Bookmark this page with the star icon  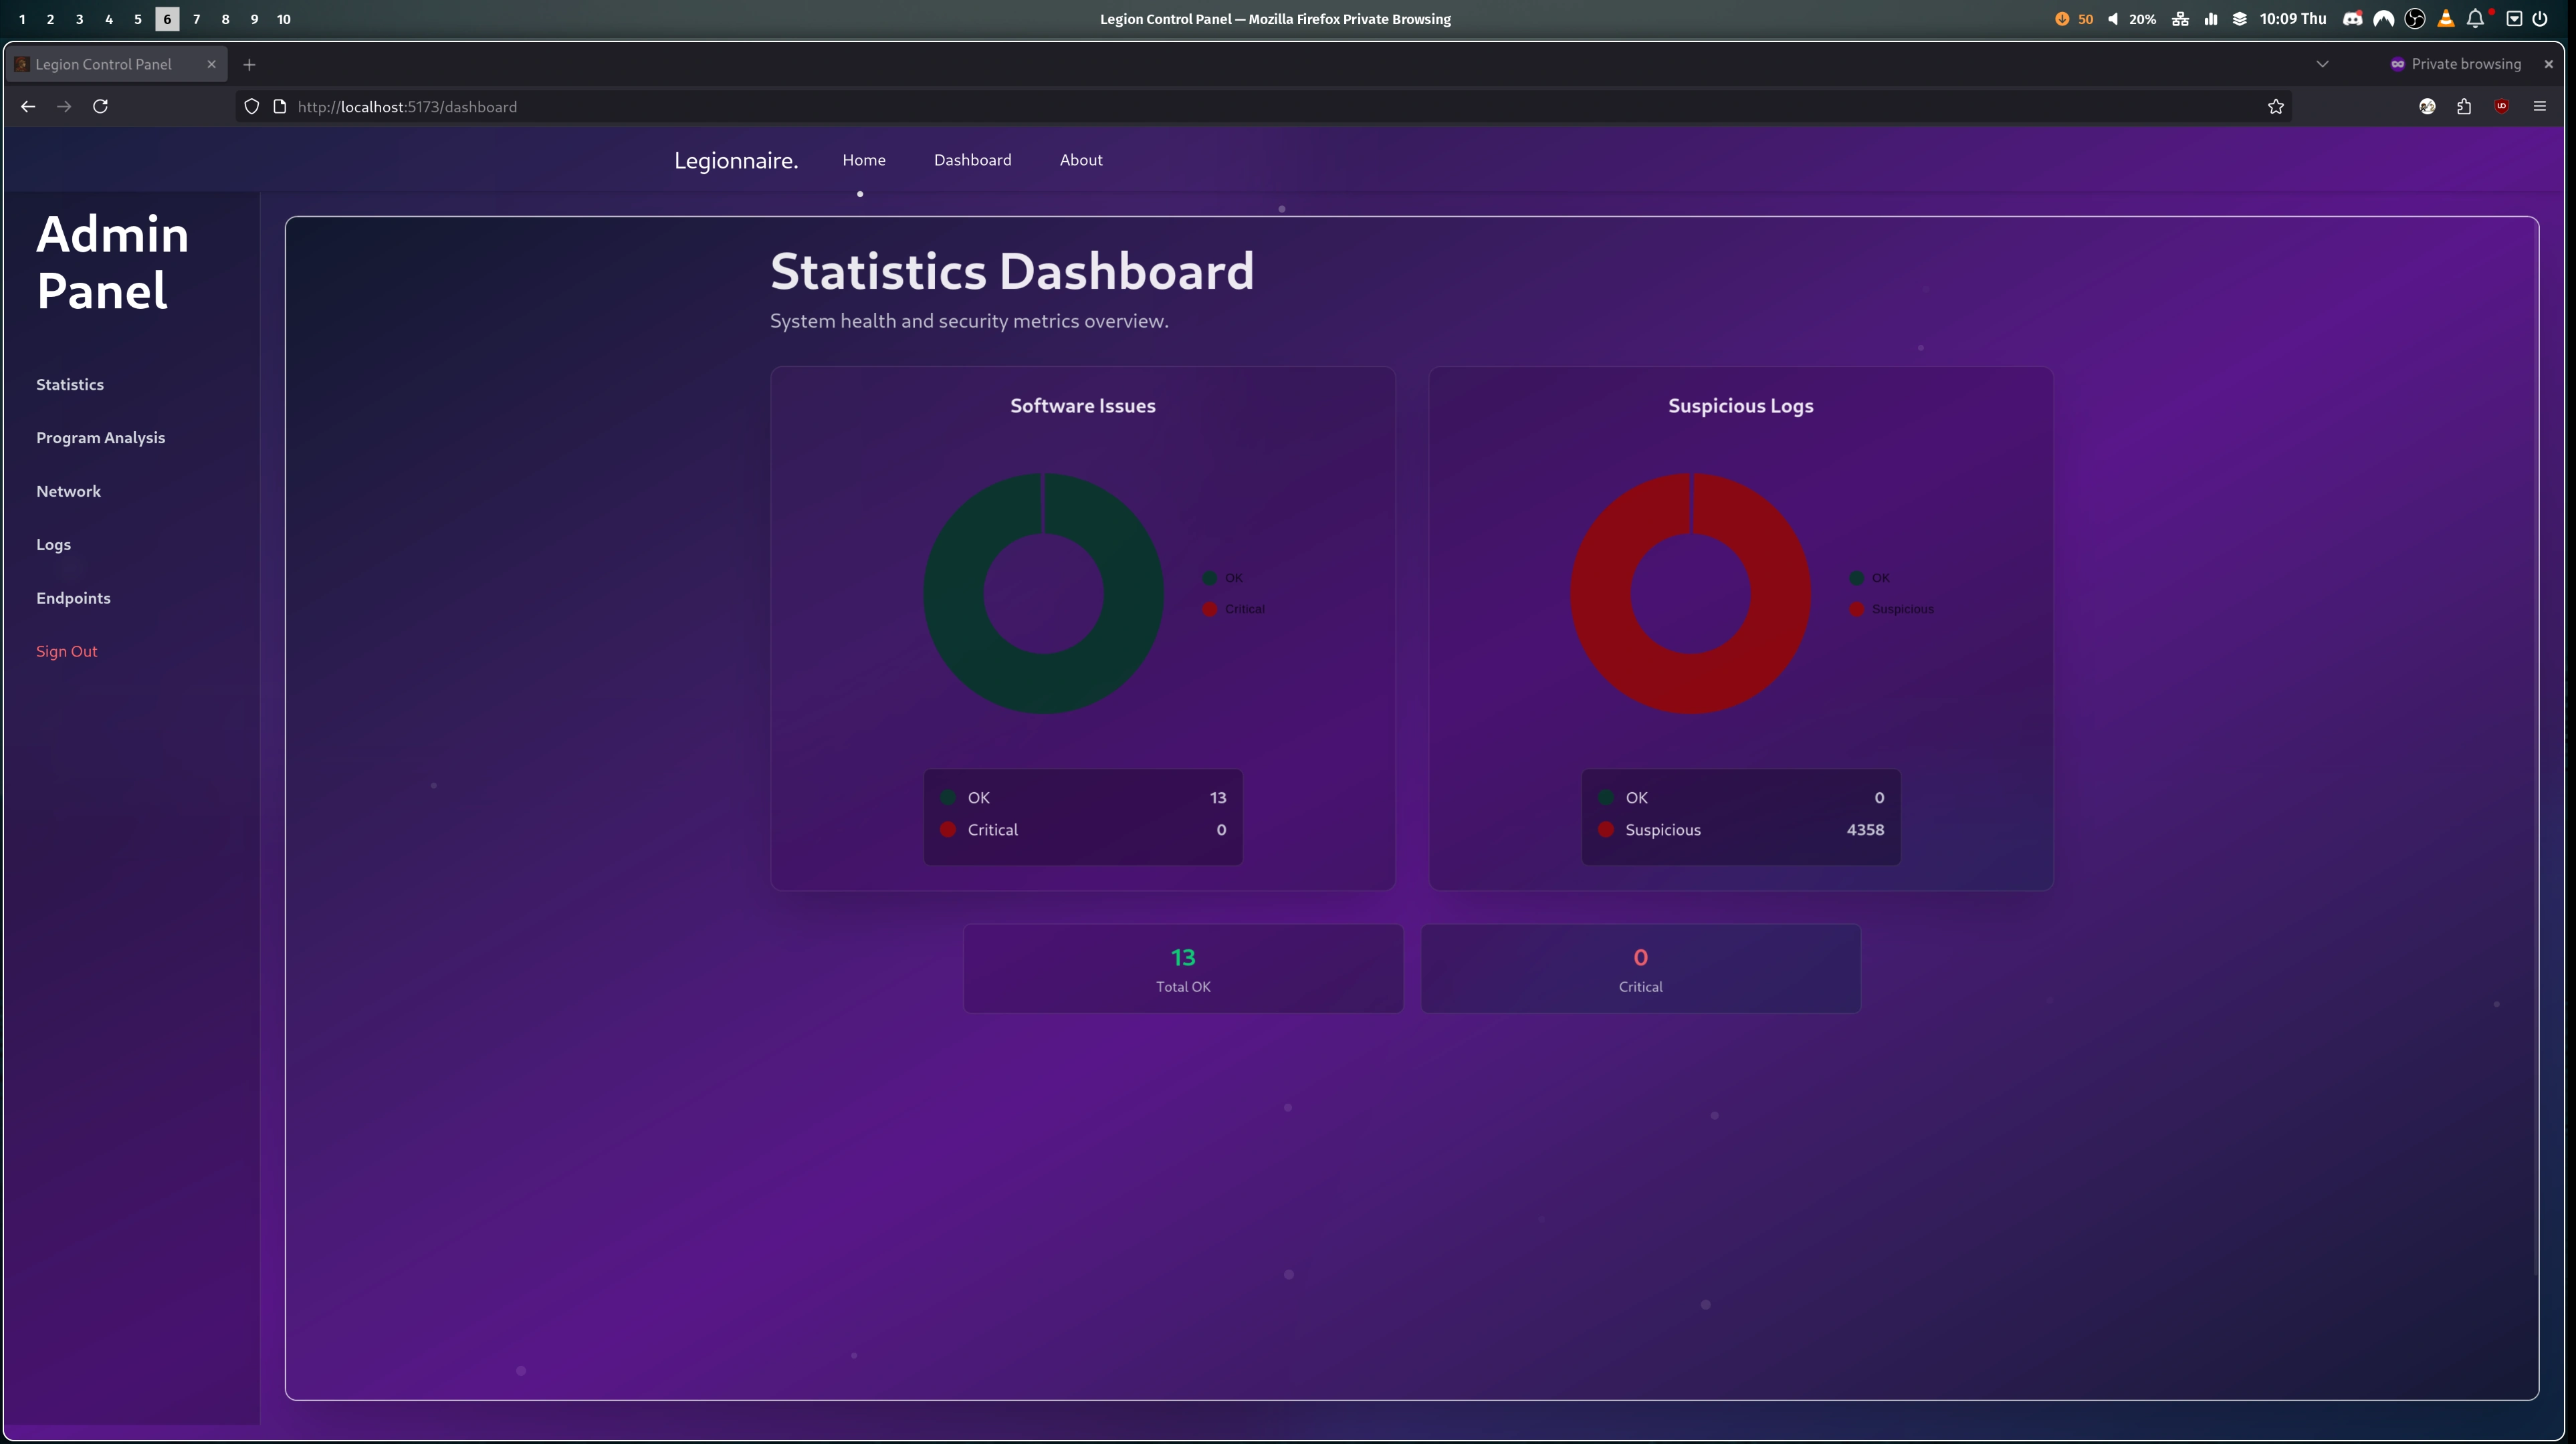2275,106
